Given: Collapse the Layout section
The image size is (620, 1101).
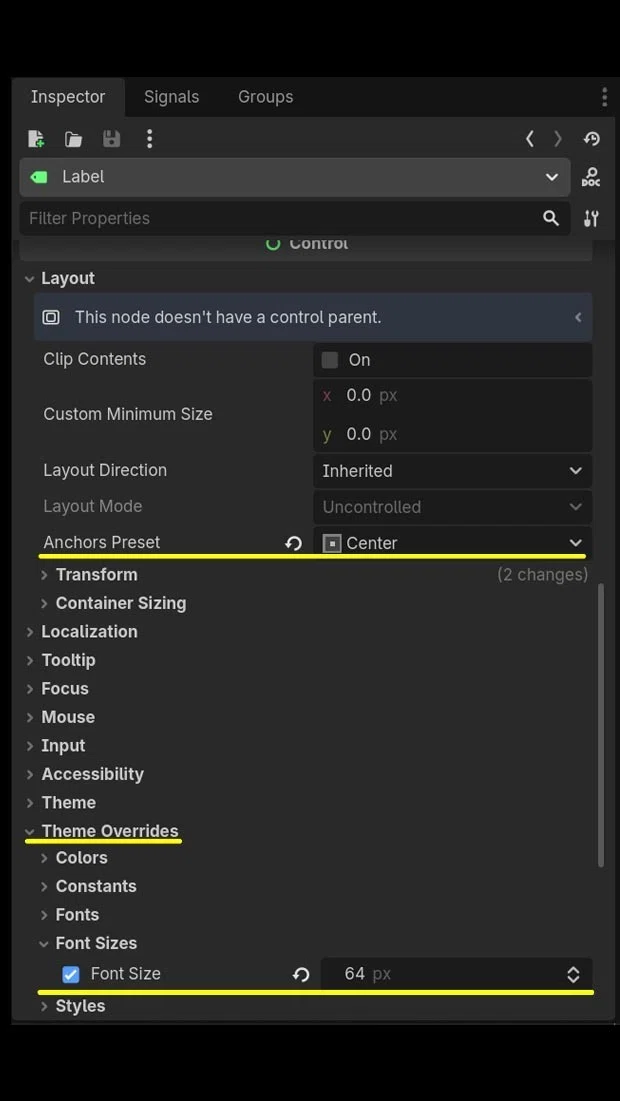Looking at the screenshot, I should click(x=67, y=278).
